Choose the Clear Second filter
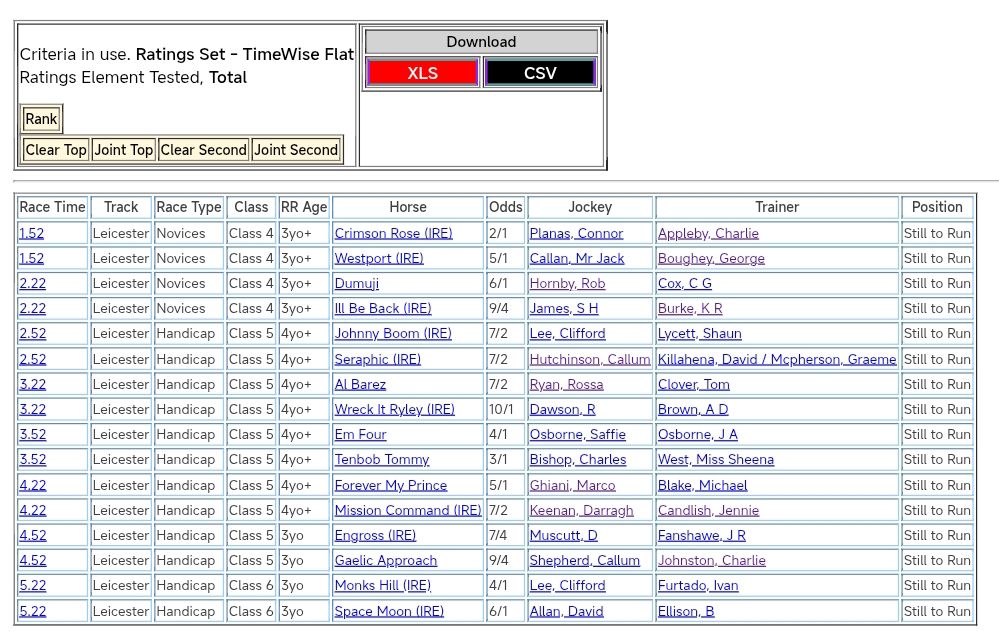This screenshot has height=641, width=999. [203, 150]
